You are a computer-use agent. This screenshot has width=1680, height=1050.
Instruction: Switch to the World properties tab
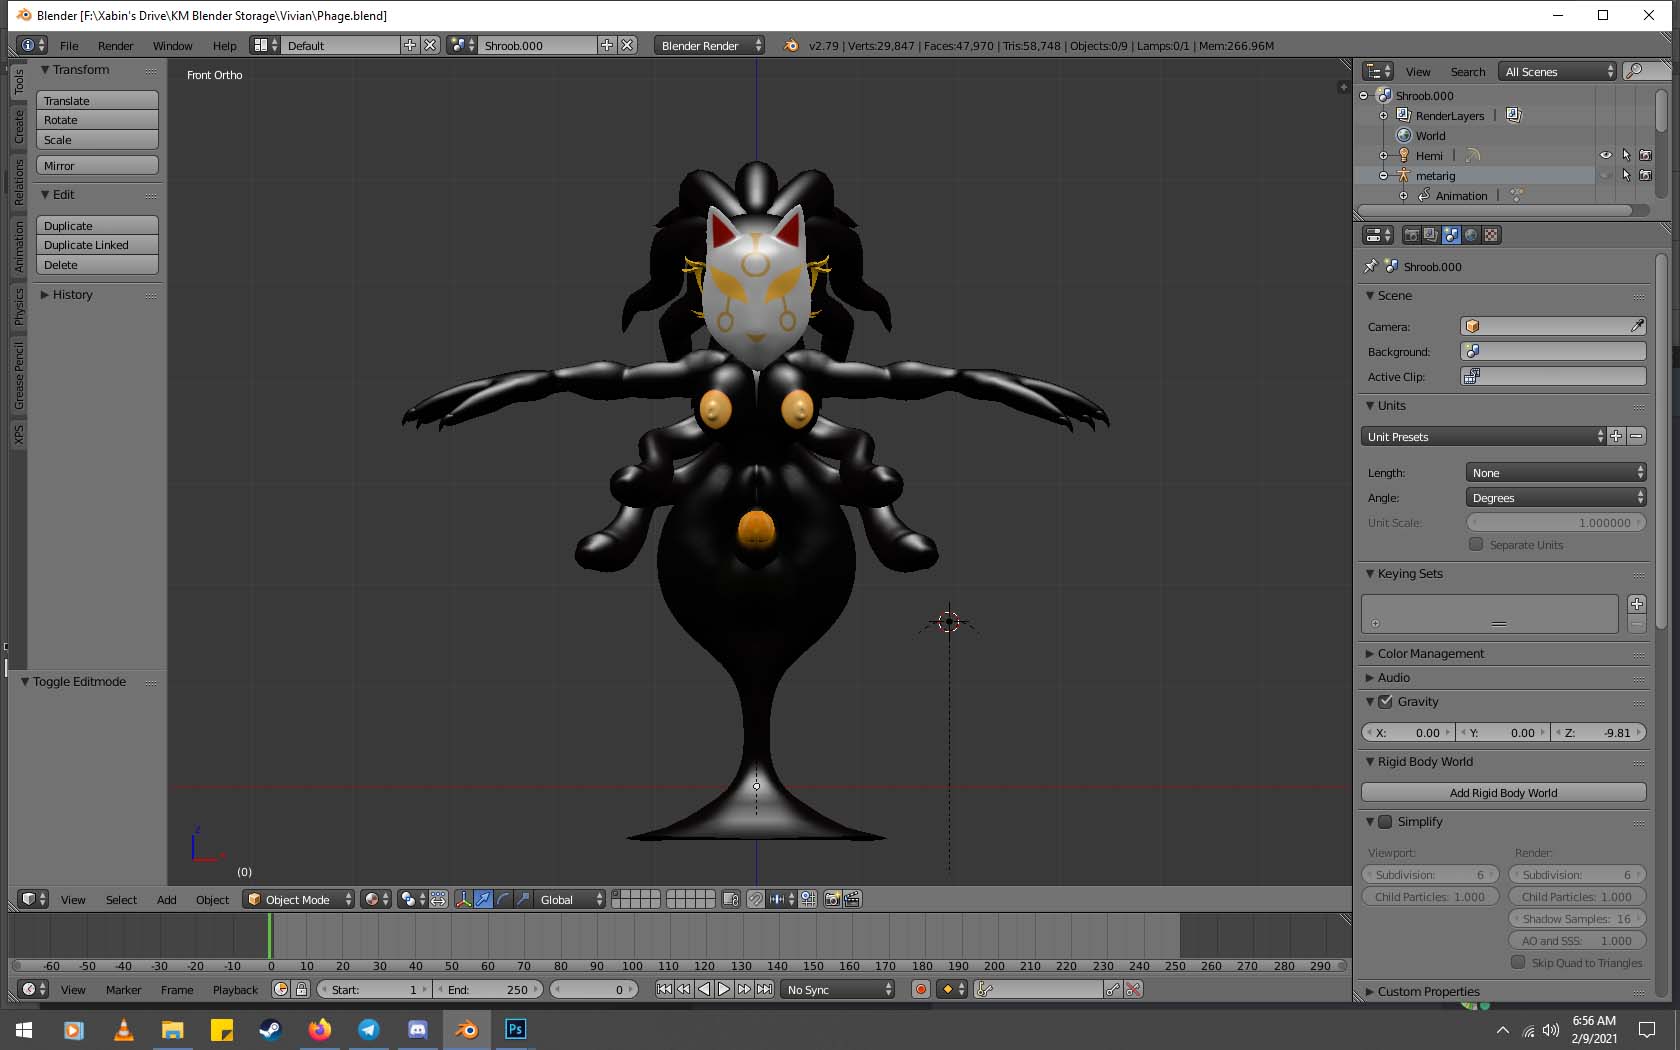pos(1471,235)
